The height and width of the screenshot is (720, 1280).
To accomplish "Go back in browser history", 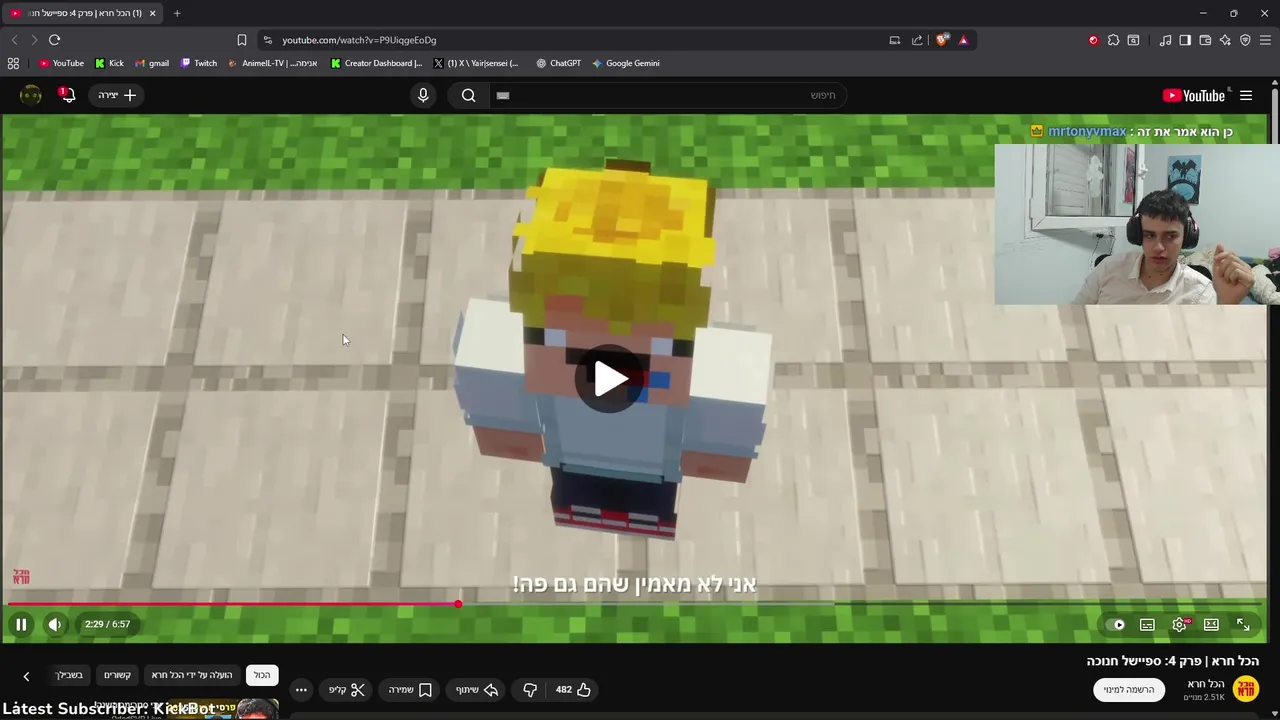I will tap(14, 40).
